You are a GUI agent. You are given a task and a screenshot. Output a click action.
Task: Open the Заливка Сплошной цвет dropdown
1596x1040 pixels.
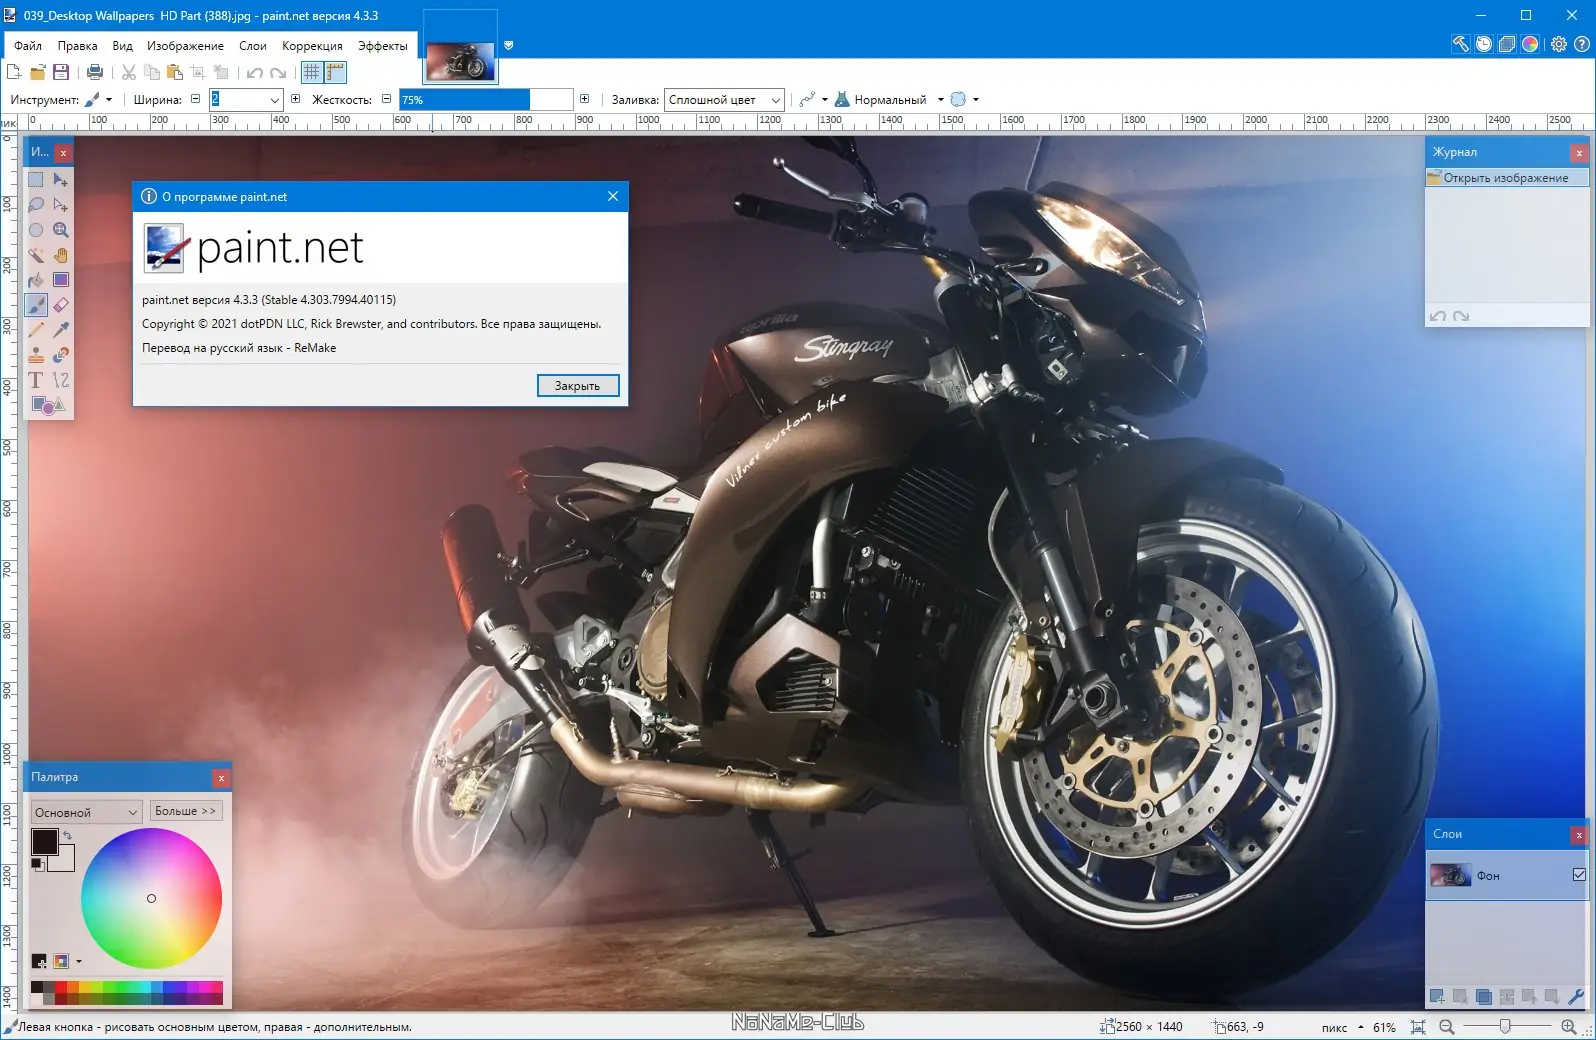coord(724,99)
